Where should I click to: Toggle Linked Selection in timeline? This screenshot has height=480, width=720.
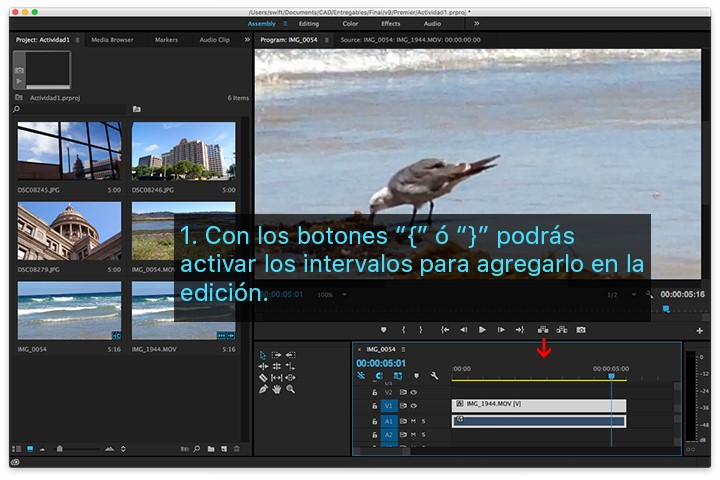coord(398,376)
